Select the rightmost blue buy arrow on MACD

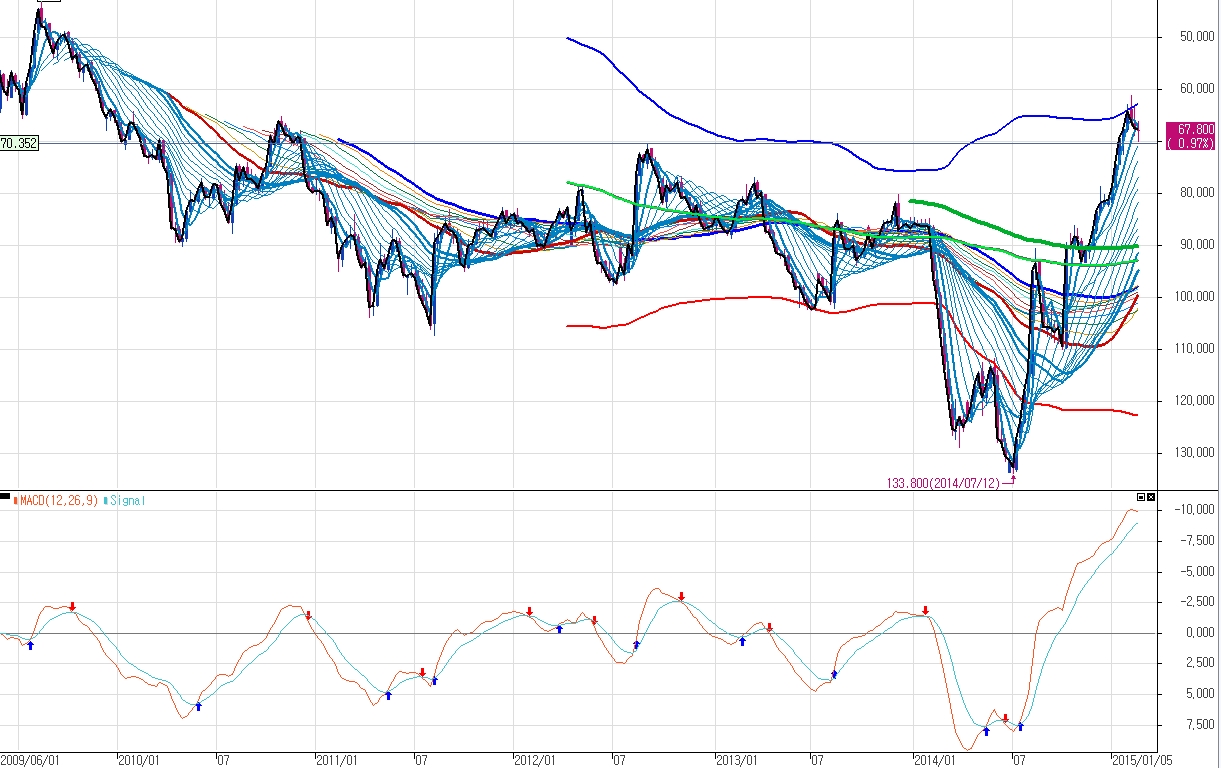[1020, 726]
